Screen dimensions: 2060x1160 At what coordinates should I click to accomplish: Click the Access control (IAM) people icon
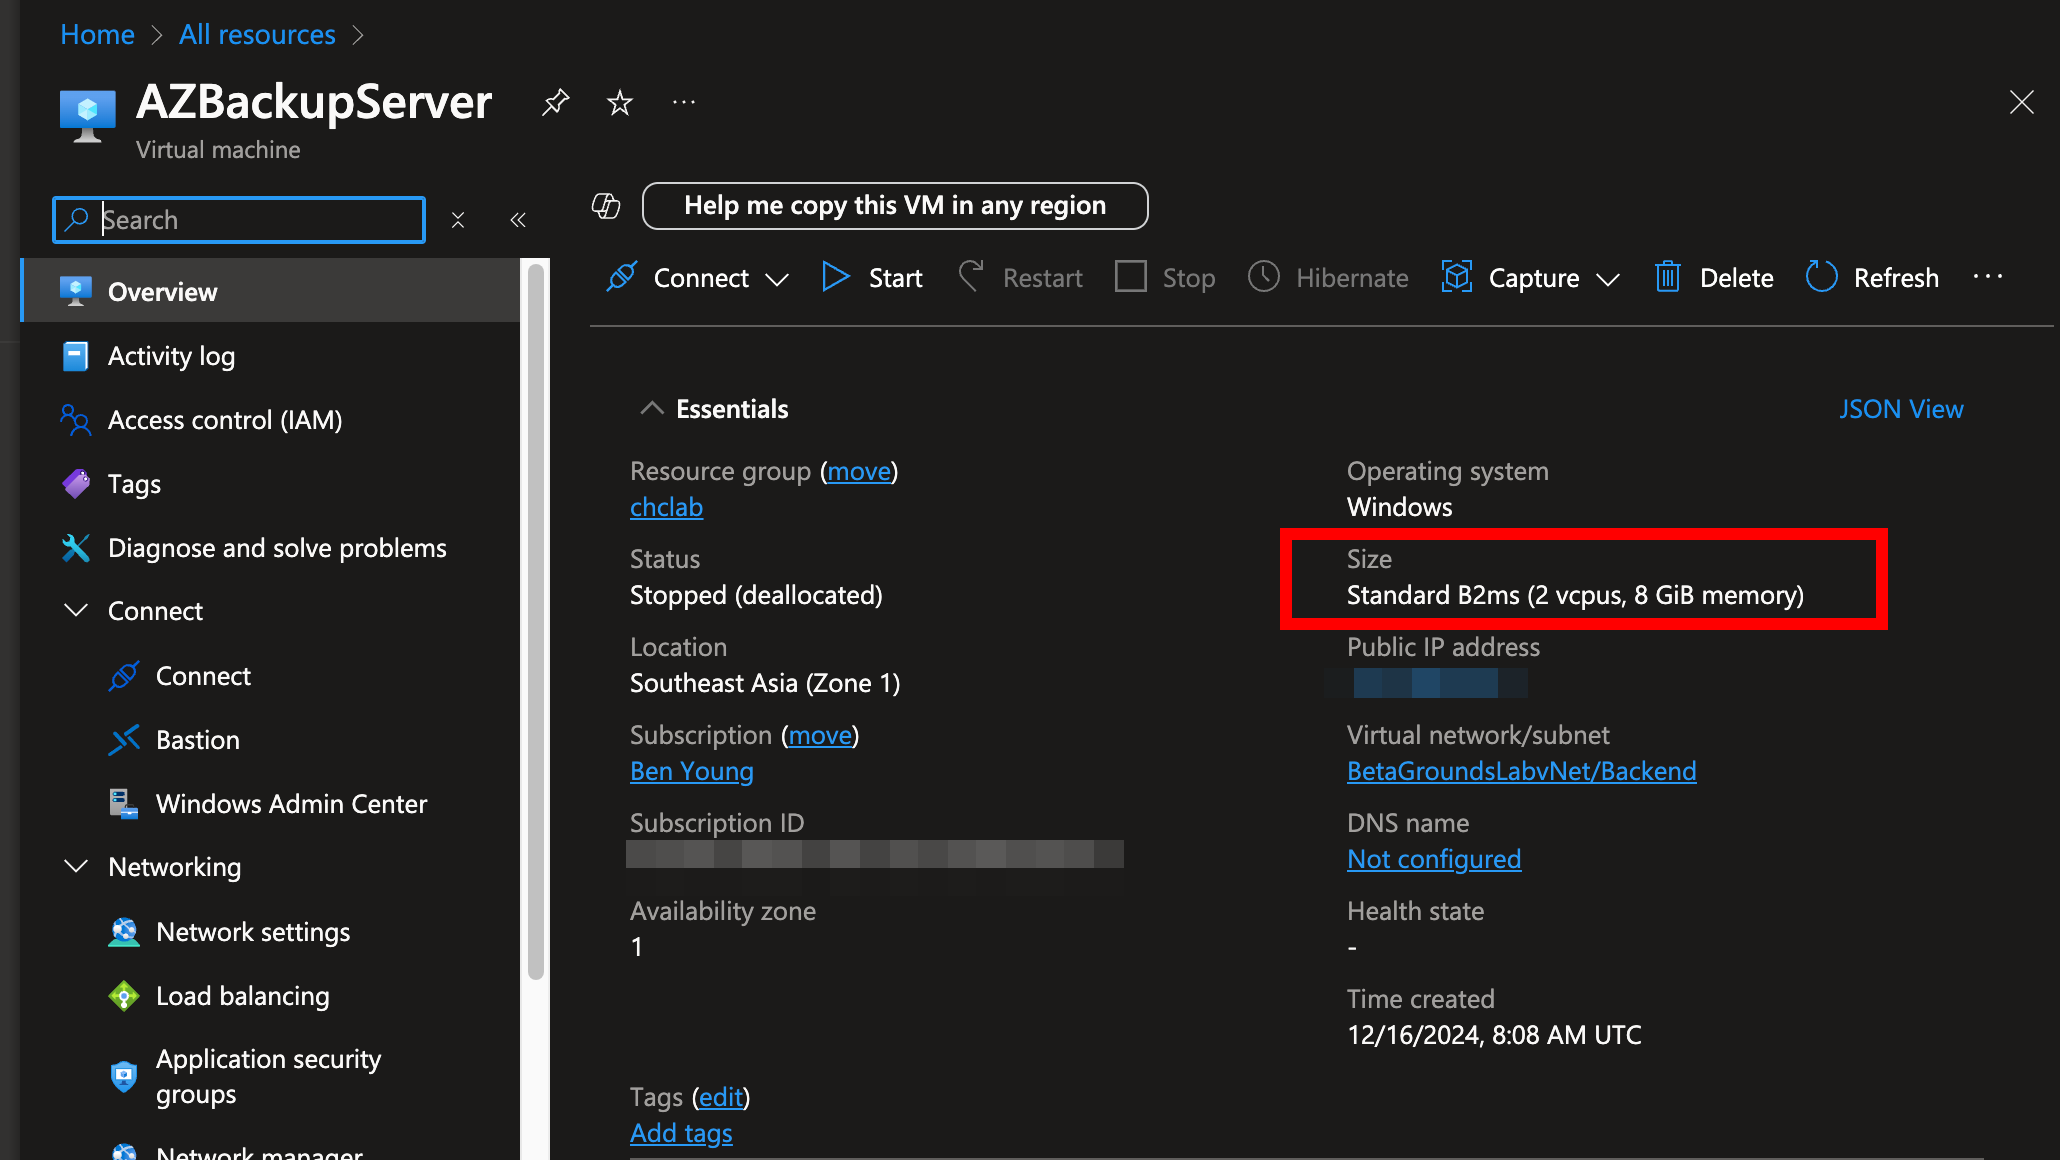75,420
